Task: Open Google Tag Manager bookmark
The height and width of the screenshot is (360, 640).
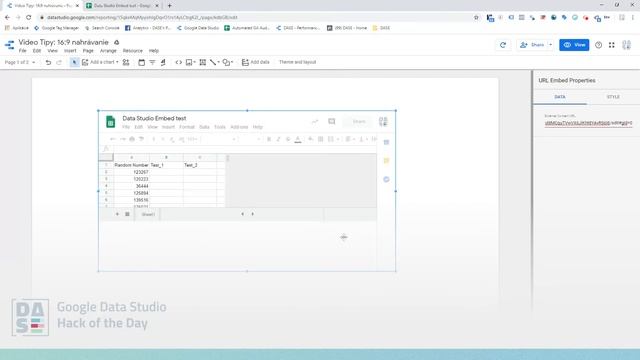Action: [56, 28]
